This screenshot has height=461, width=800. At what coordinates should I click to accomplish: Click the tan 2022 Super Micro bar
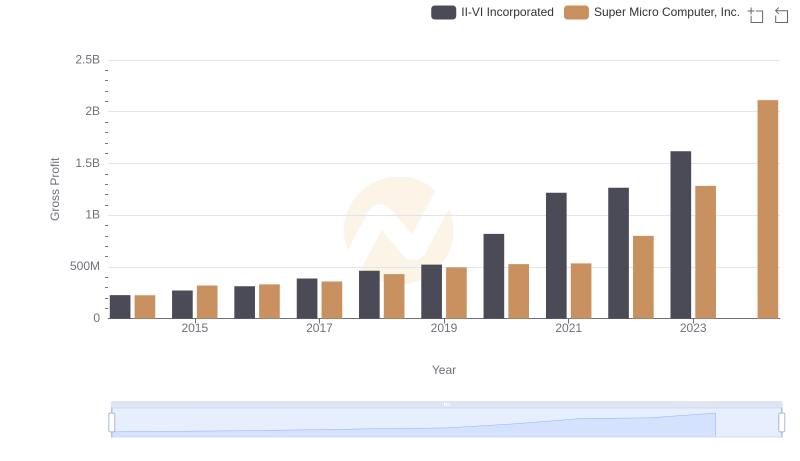pyautogui.click(x=643, y=277)
